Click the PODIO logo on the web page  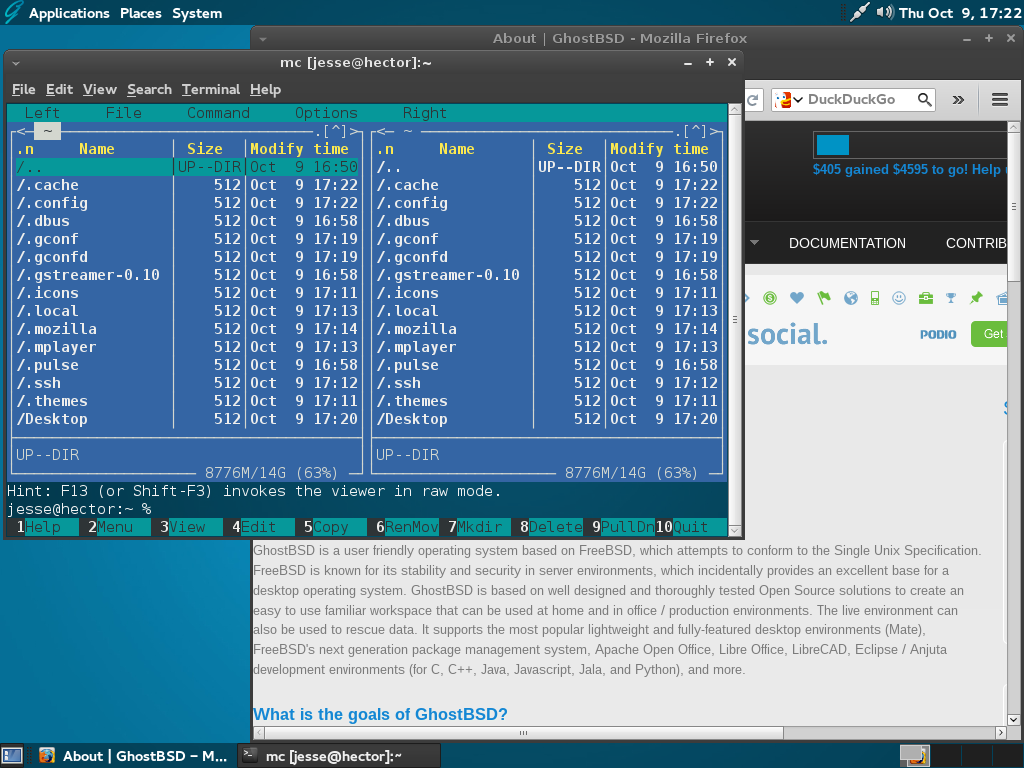coord(938,334)
